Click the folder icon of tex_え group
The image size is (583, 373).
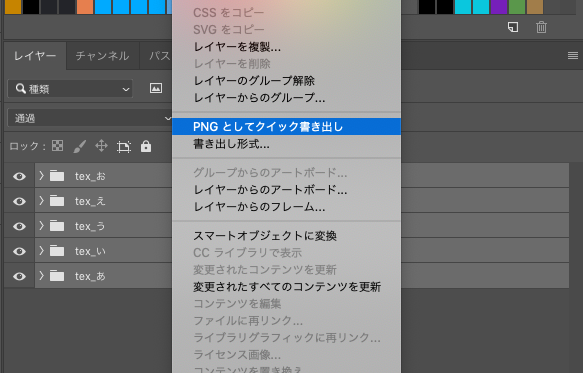coord(57,201)
